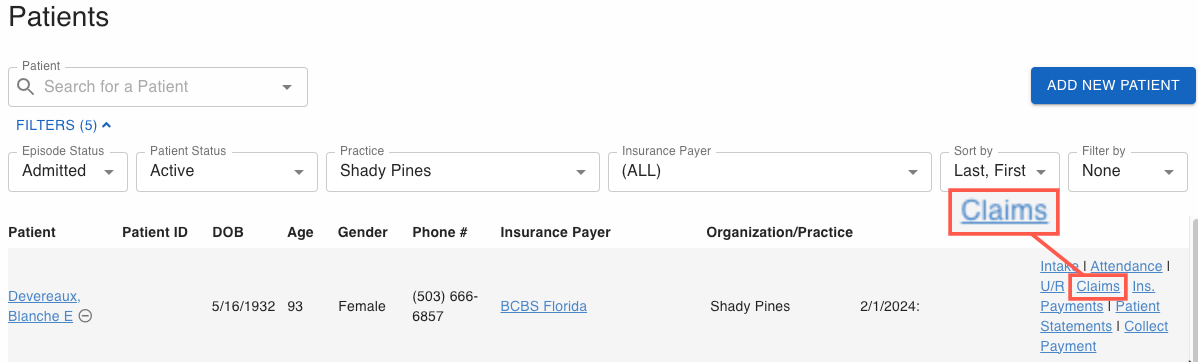Collapse the FILTERS (5) chevron
This screenshot has height=362, width=1199.
(106, 125)
